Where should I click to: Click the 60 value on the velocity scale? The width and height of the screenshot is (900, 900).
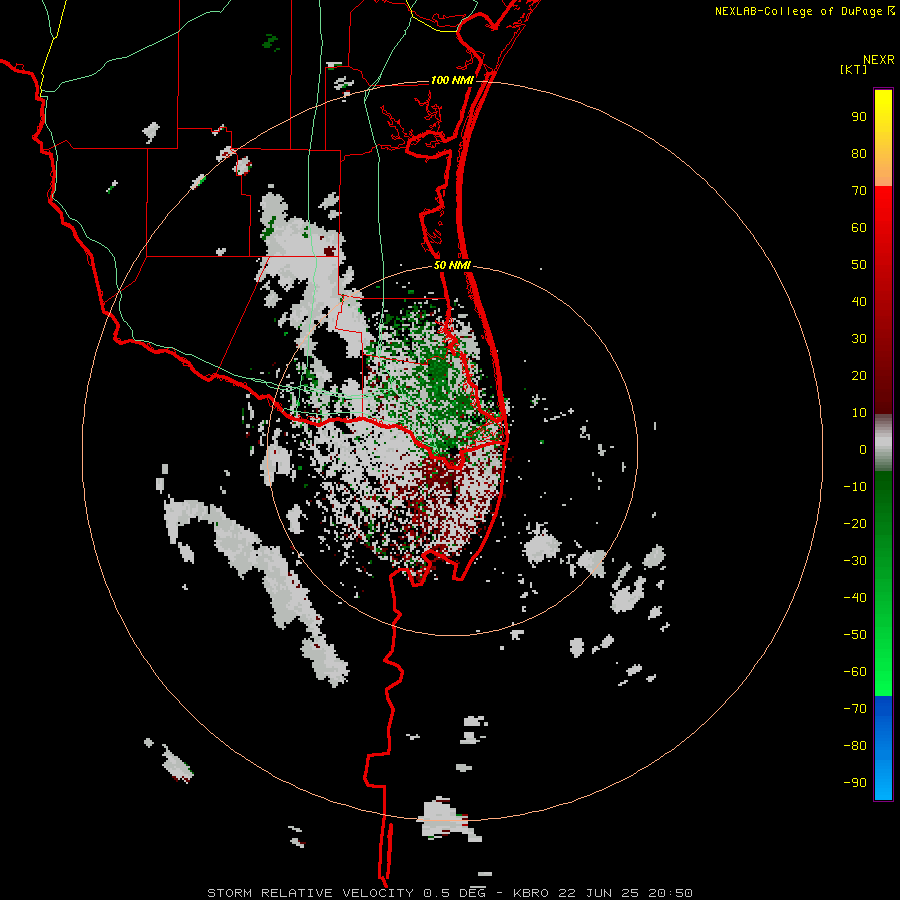click(859, 228)
